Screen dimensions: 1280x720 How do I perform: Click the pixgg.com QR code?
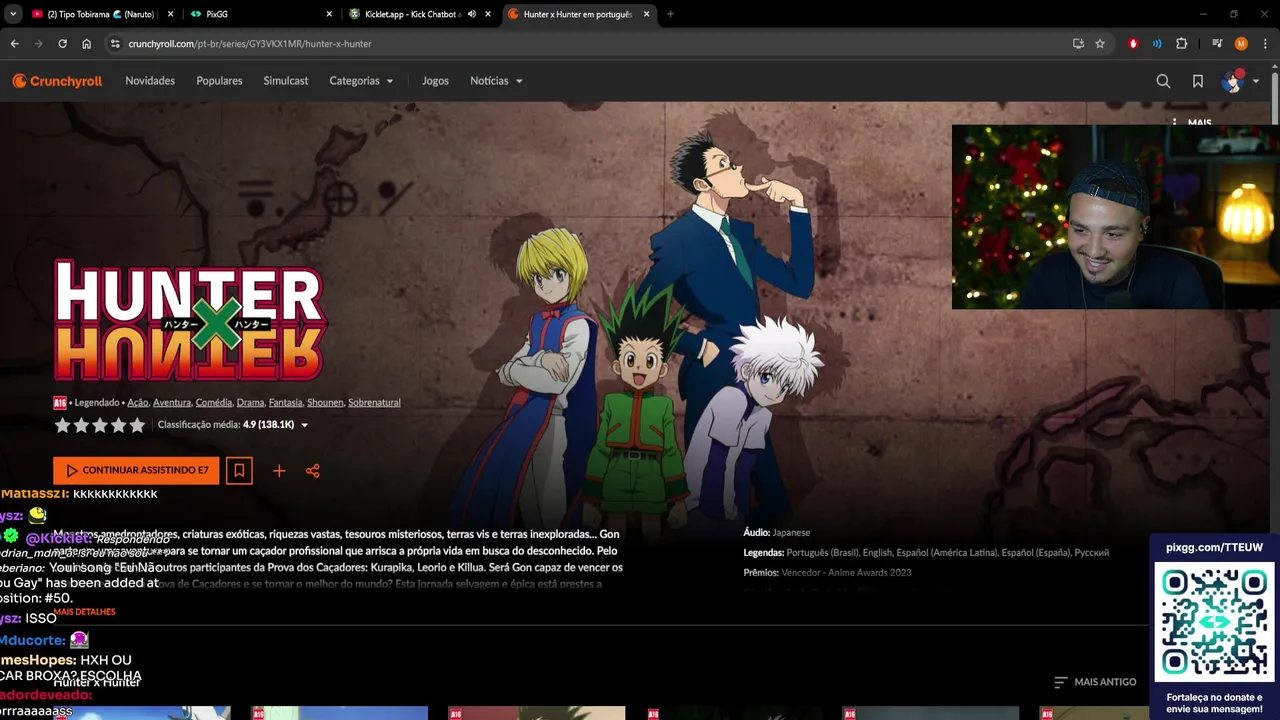click(x=1215, y=622)
